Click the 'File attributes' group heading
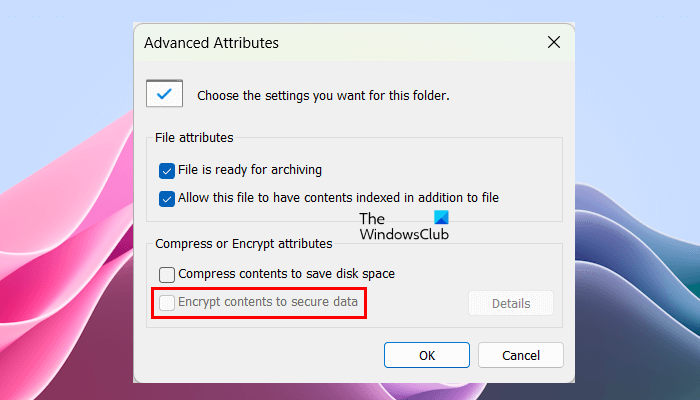 click(x=194, y=137)
